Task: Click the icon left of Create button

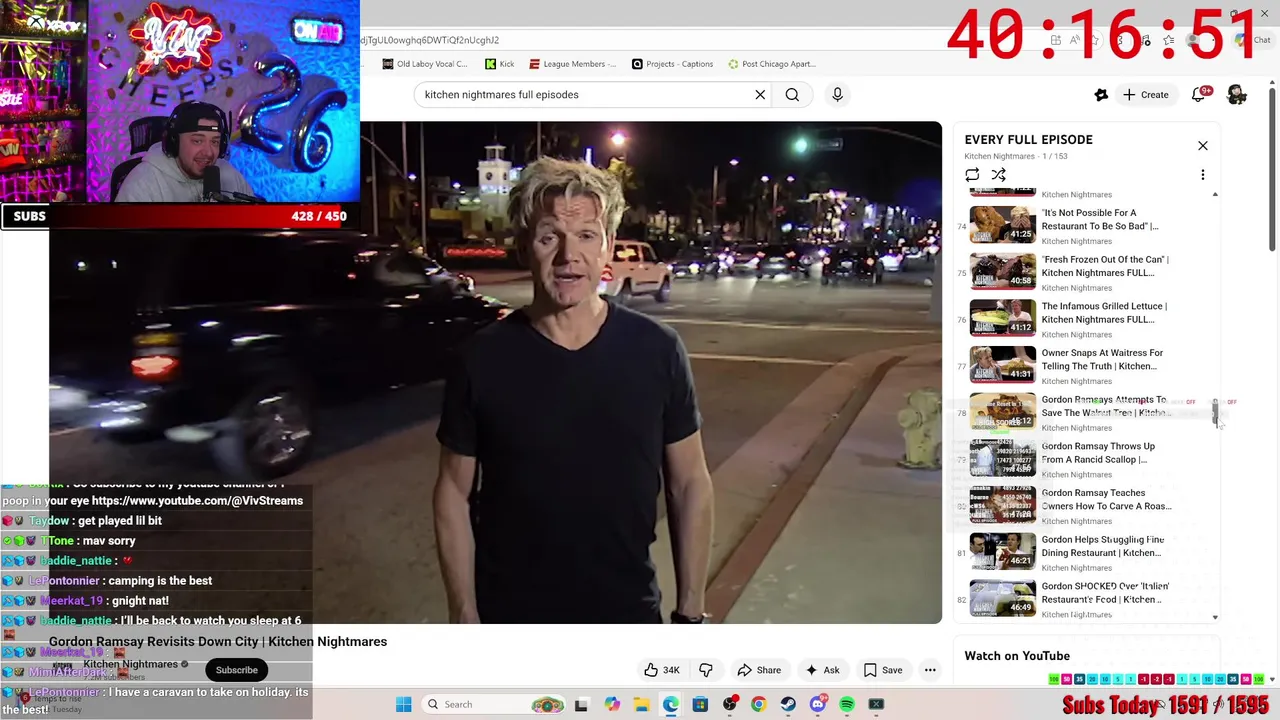Action: click(1101, 95)
